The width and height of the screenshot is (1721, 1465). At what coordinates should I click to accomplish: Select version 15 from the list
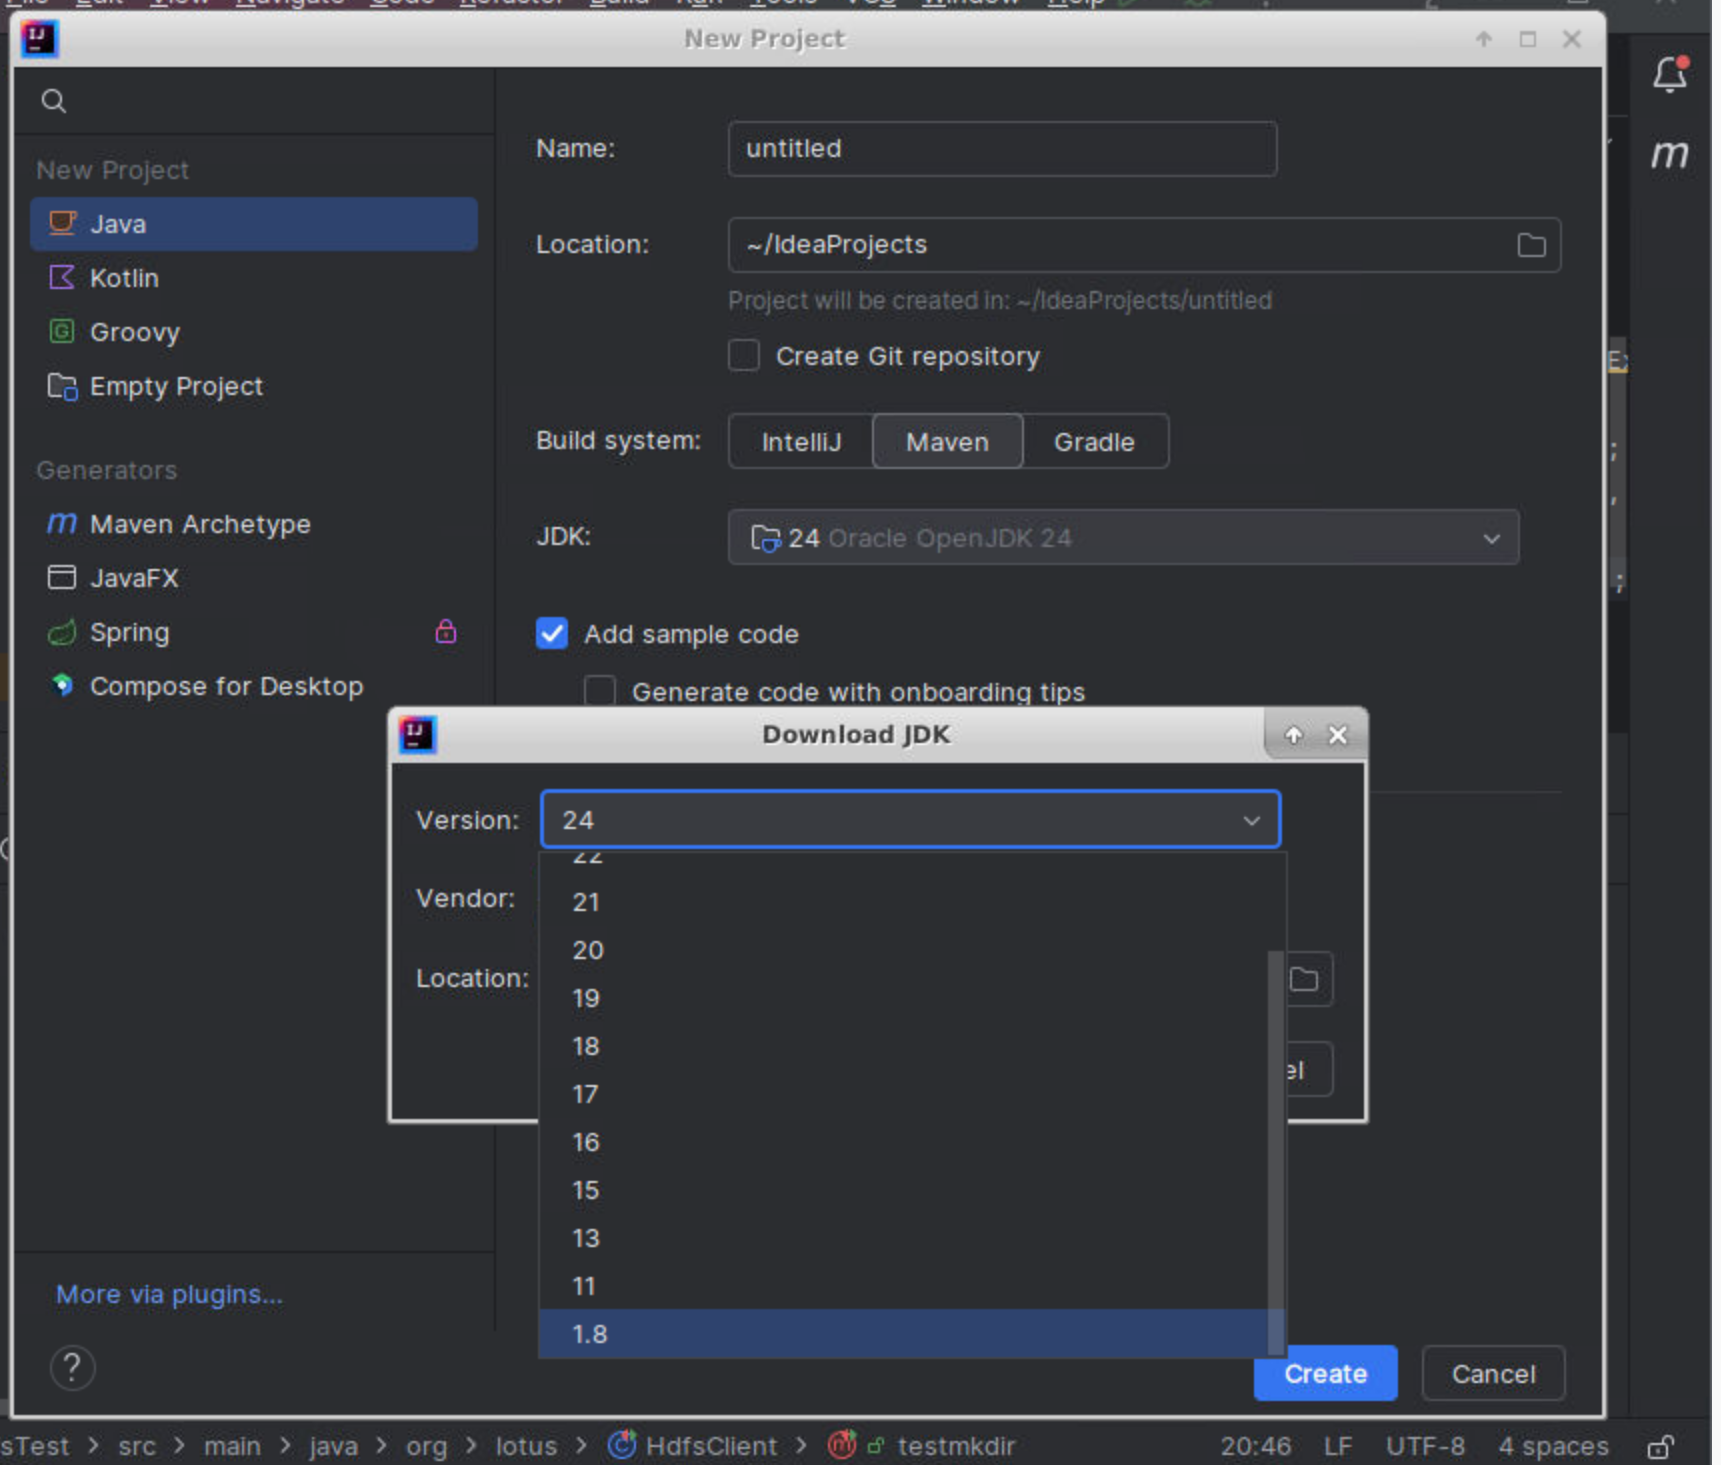click(x=903, y=1190)
